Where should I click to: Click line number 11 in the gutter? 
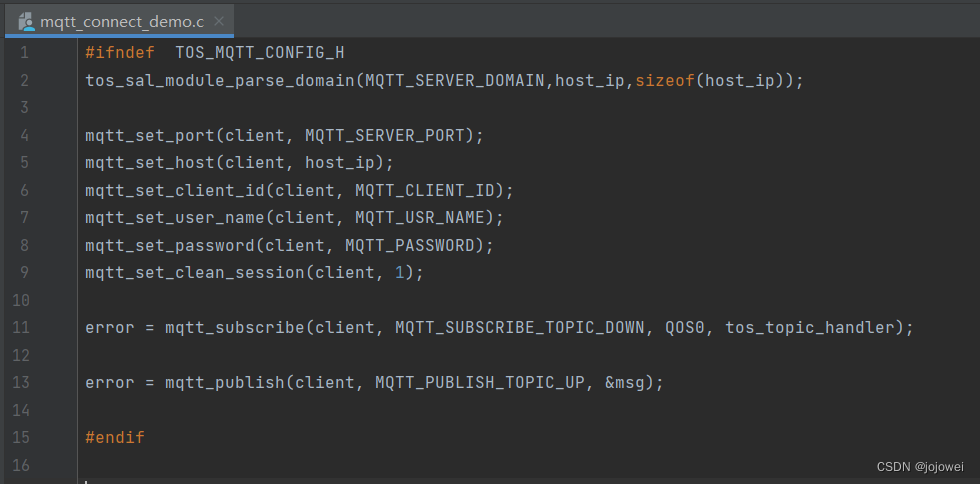point(21,327)
